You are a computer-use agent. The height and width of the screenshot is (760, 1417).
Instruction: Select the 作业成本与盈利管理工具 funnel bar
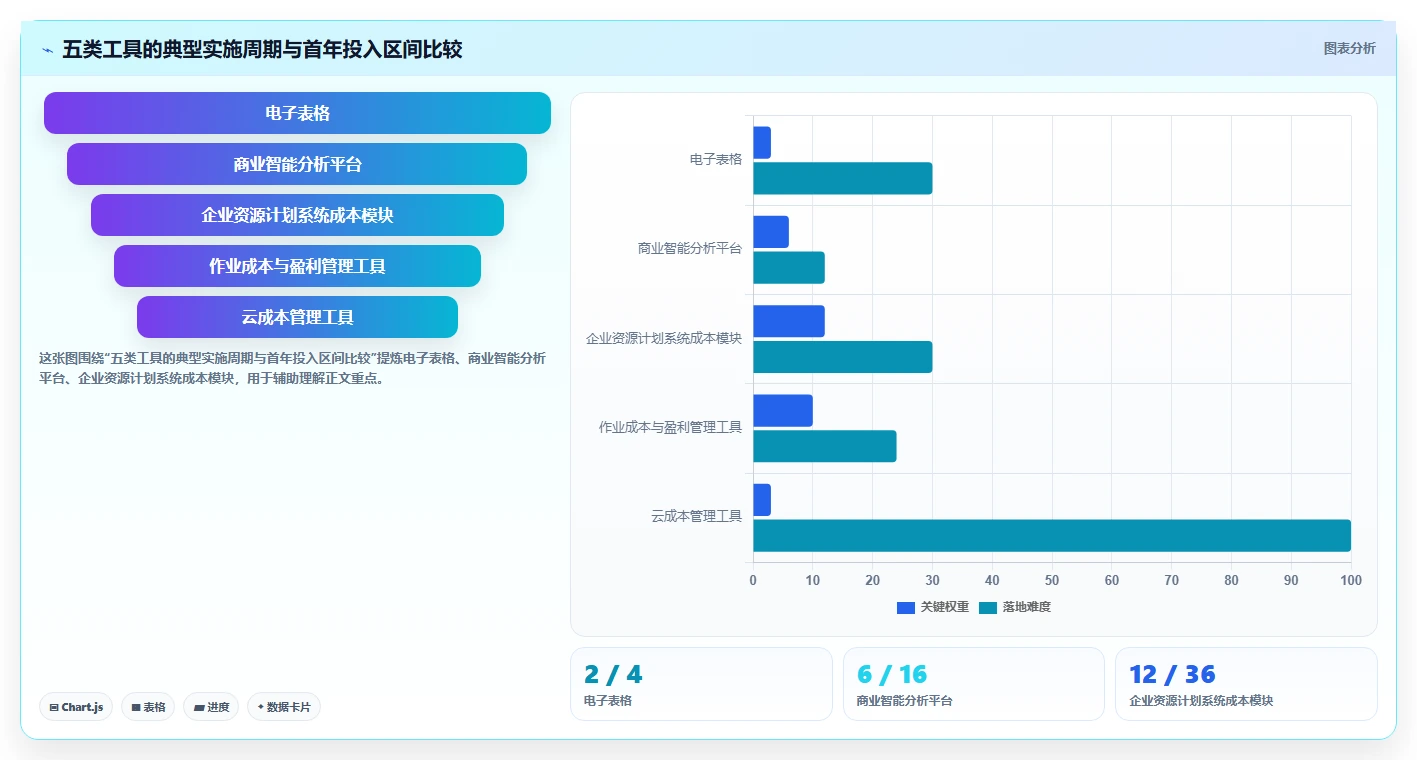(x=297, y=266)
